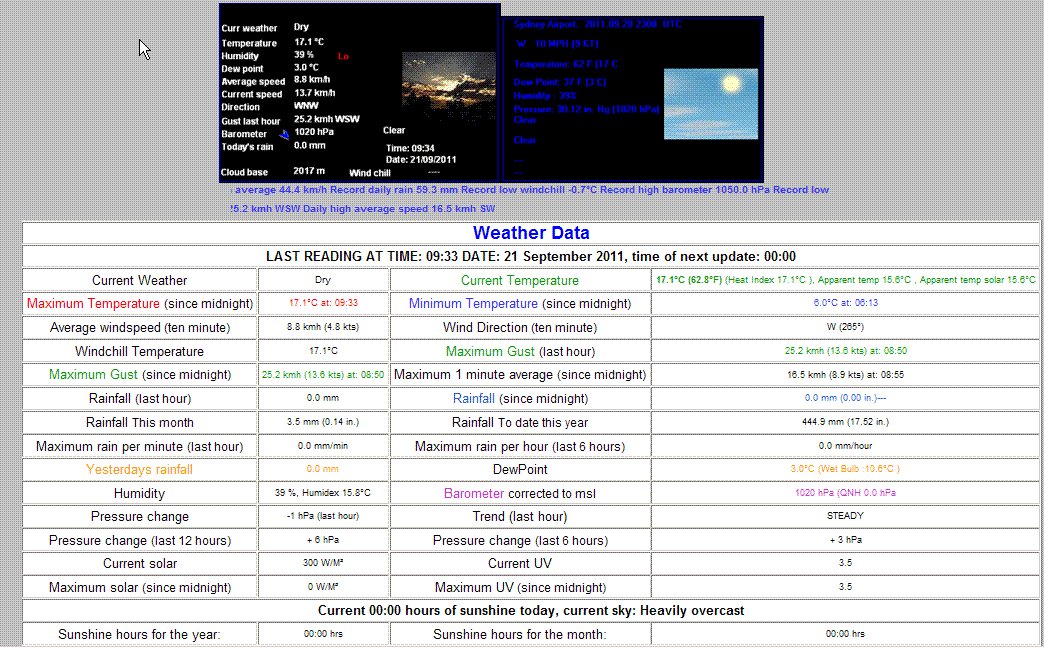The width and height of the screenshot is (1044, 648).
Task: Click the '16.5 kmh (8.9 kts) at: 08:55' value
Action: click(x=846, y=375)
